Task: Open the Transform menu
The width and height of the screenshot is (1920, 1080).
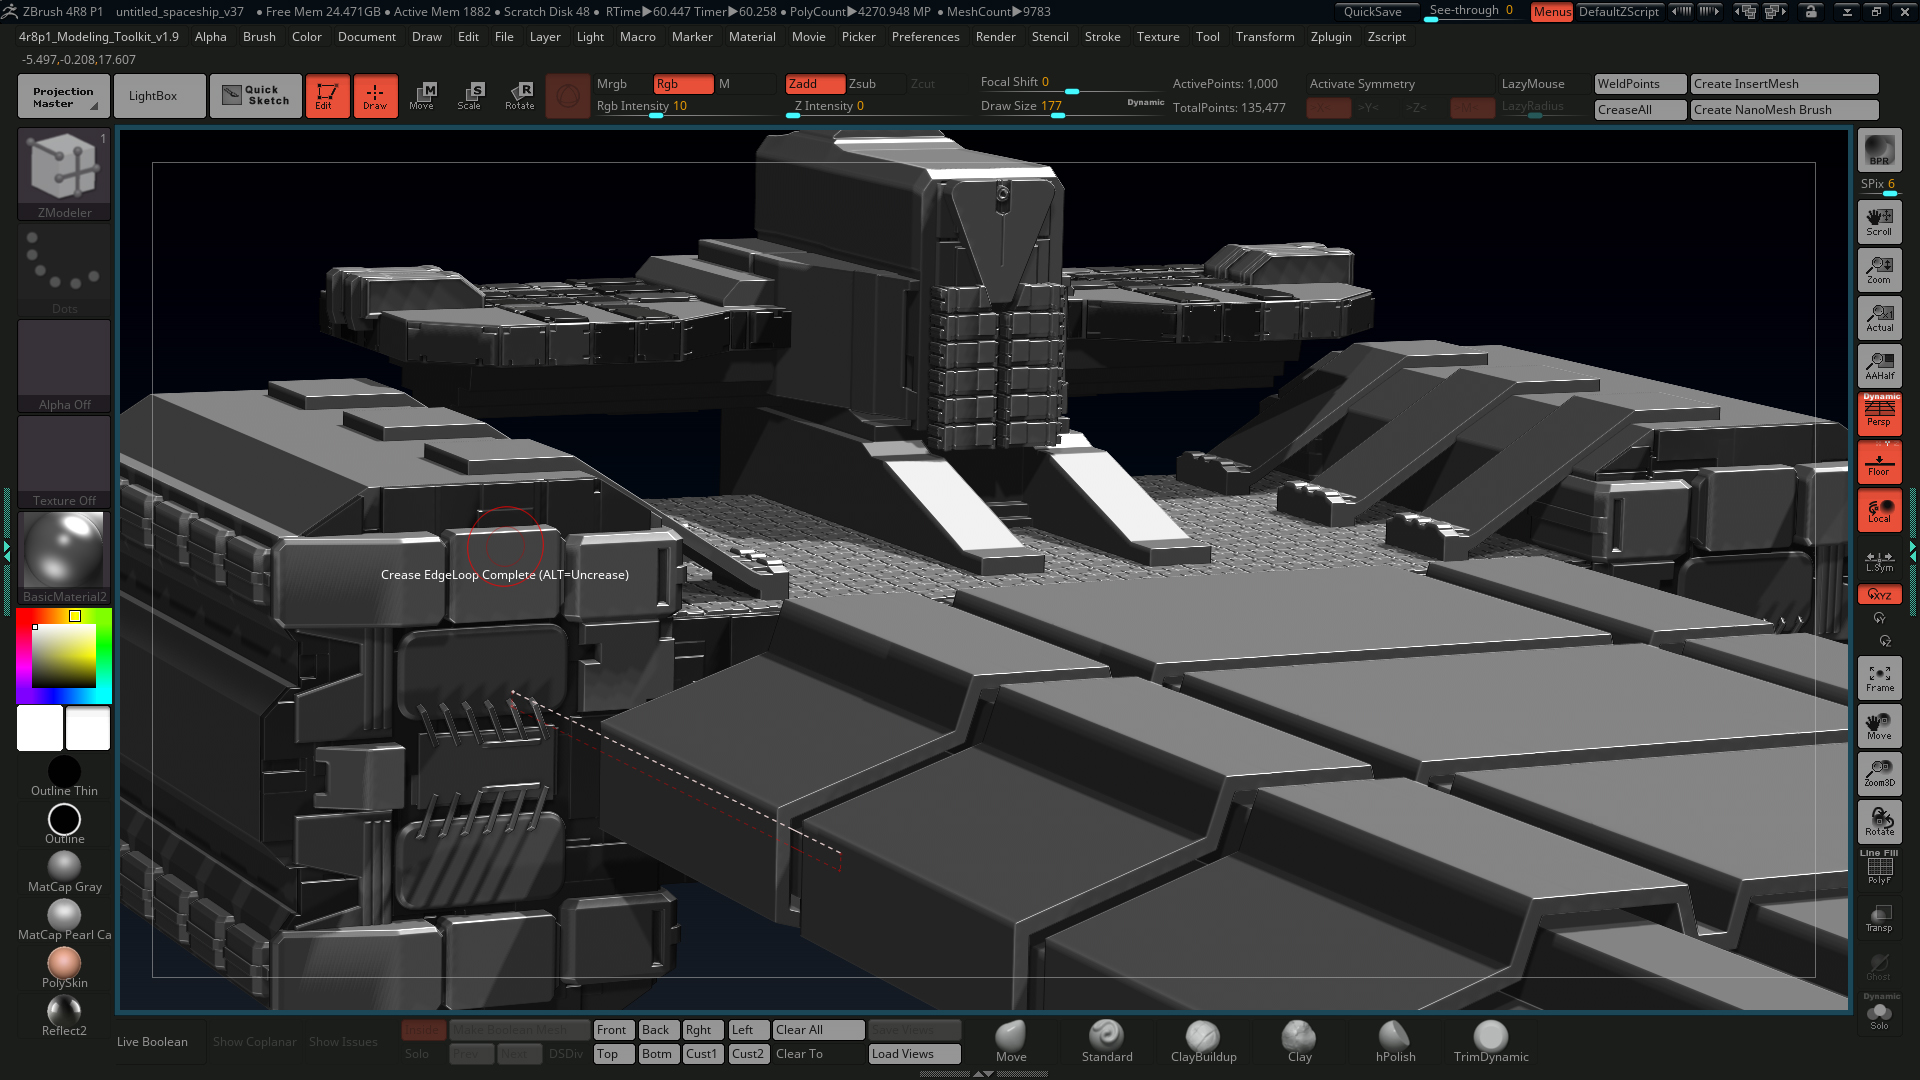Action: pos(1264,37)
